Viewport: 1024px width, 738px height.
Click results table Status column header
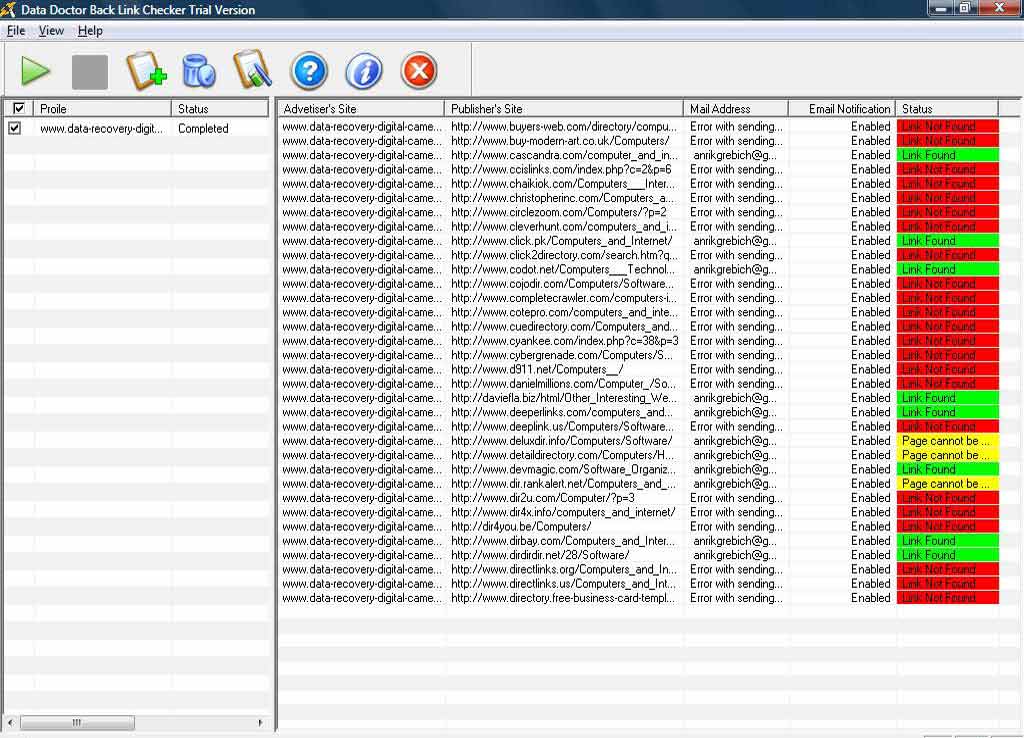pyautogui.click(x=947, y=108)
